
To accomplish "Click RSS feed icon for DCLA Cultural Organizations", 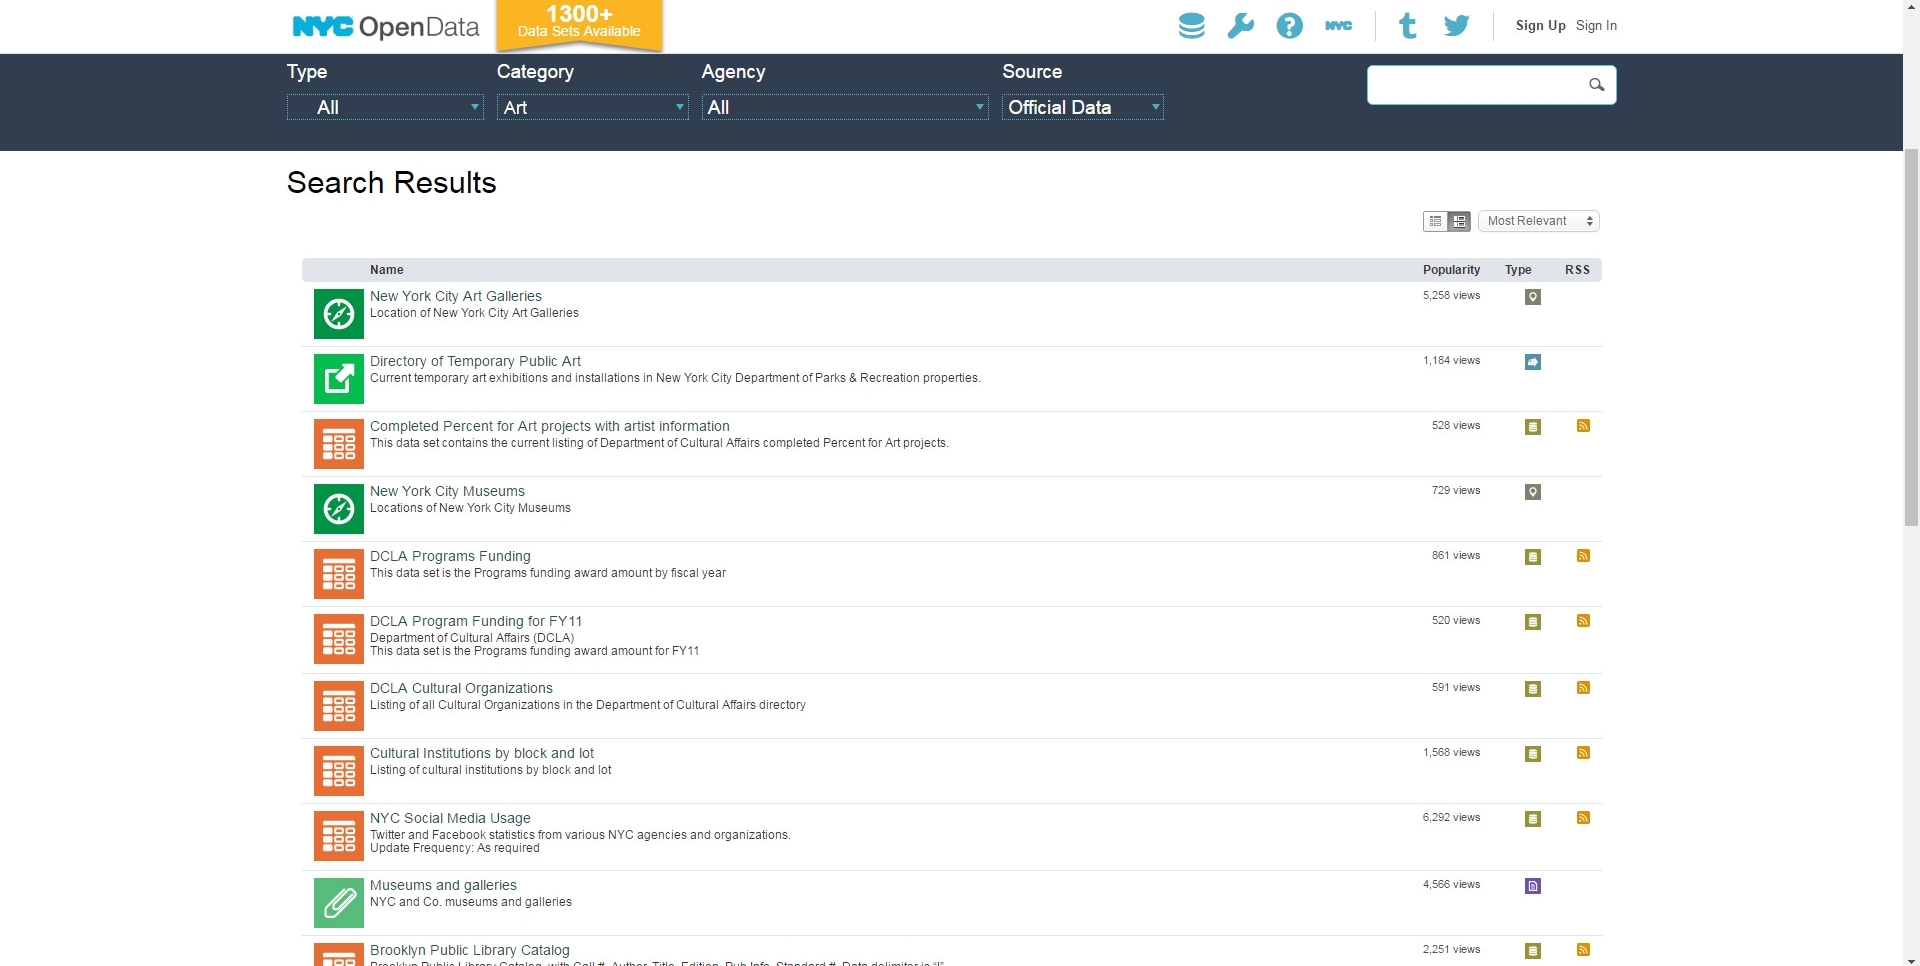I will pyautogui.click(x=1583, y=688).
